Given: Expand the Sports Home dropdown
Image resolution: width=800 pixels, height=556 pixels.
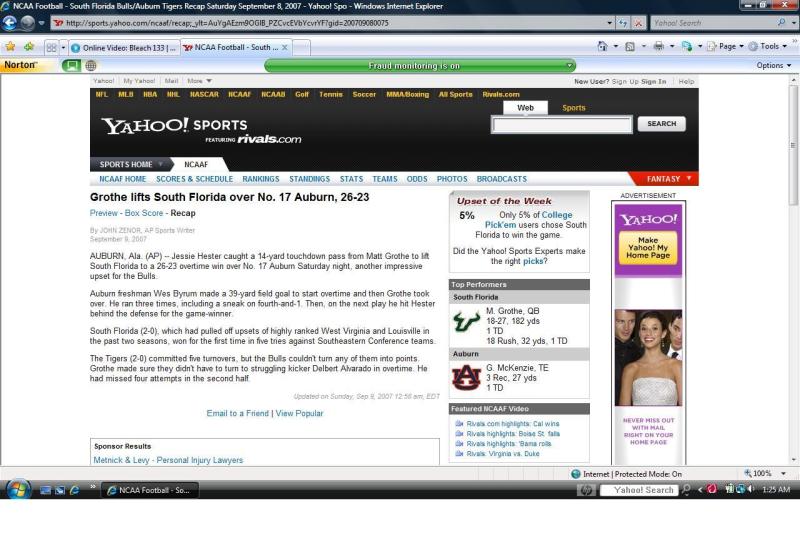Looking at the screenshot, I should [161, 164].
